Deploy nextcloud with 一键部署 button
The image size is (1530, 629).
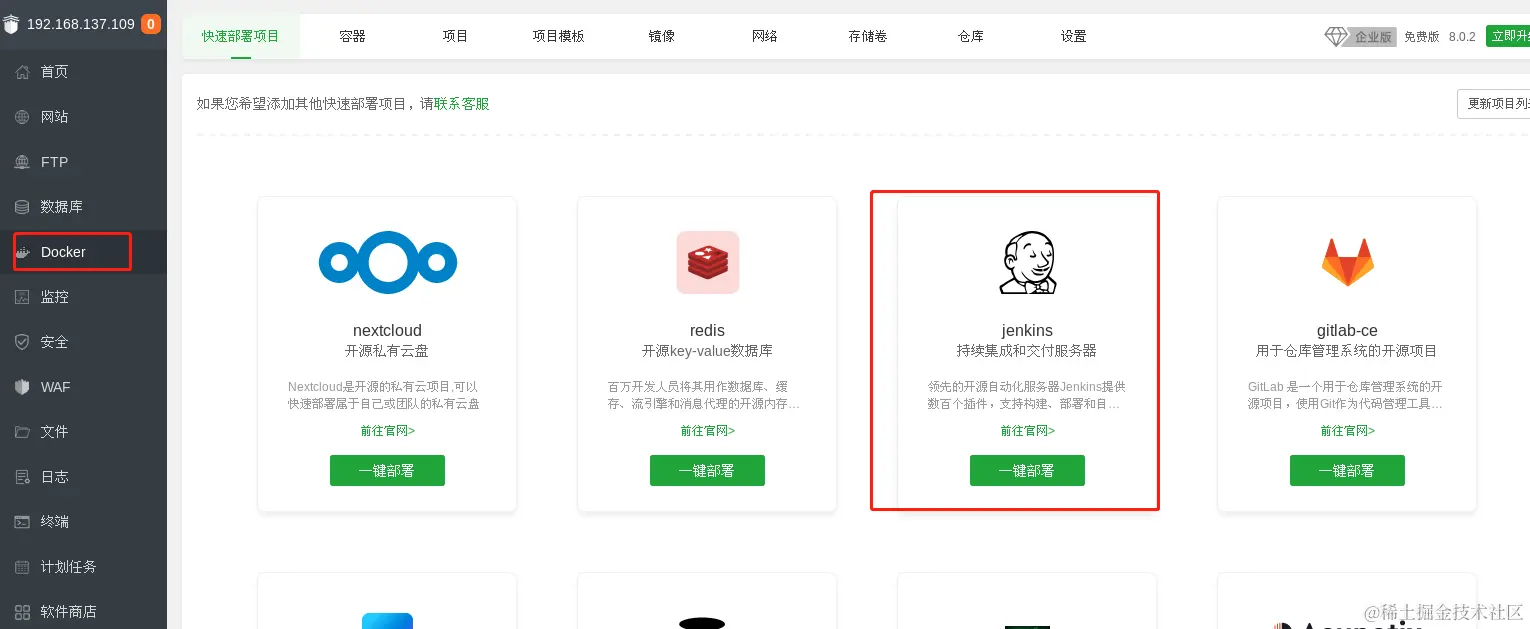click(387, 470)
